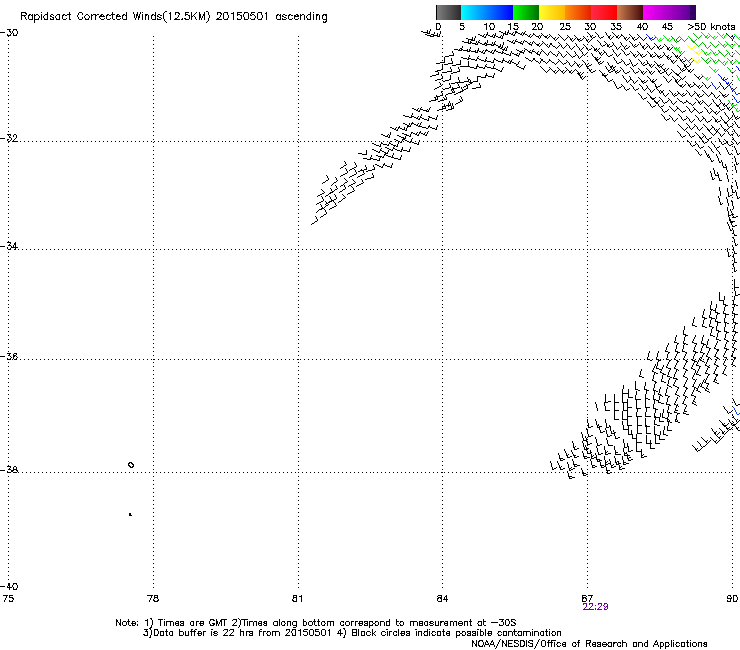
Task: Click the purple "22:29" time label
Action: (x=595, y=607)
